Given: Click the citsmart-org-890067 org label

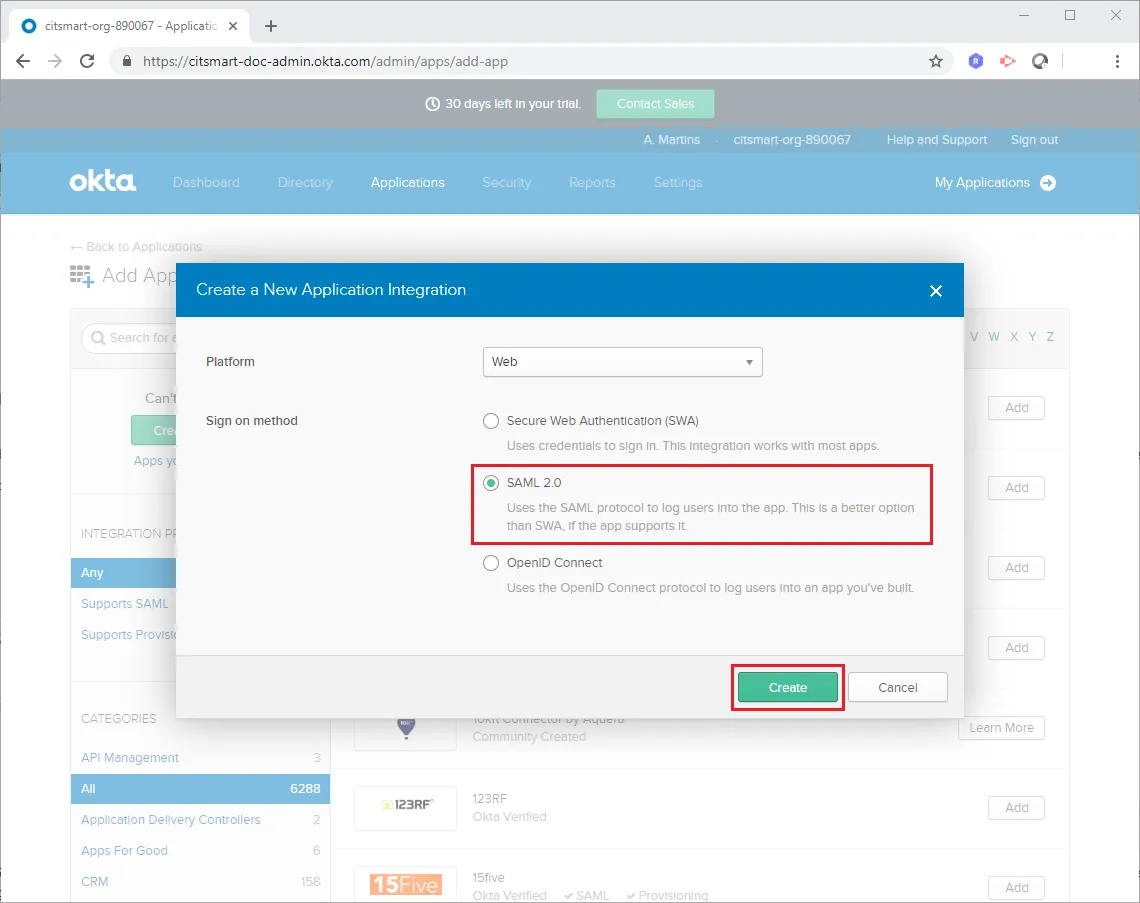Looking at the screenshot, I should [792, 140].
